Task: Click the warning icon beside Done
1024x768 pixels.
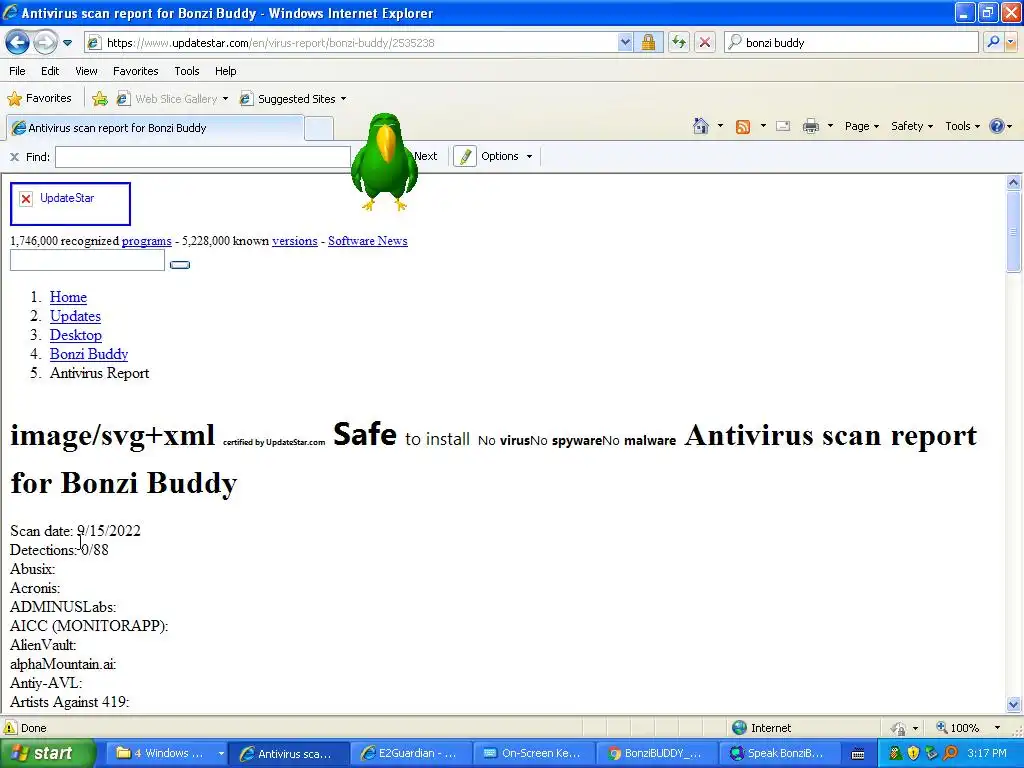Action: (10, 728)
